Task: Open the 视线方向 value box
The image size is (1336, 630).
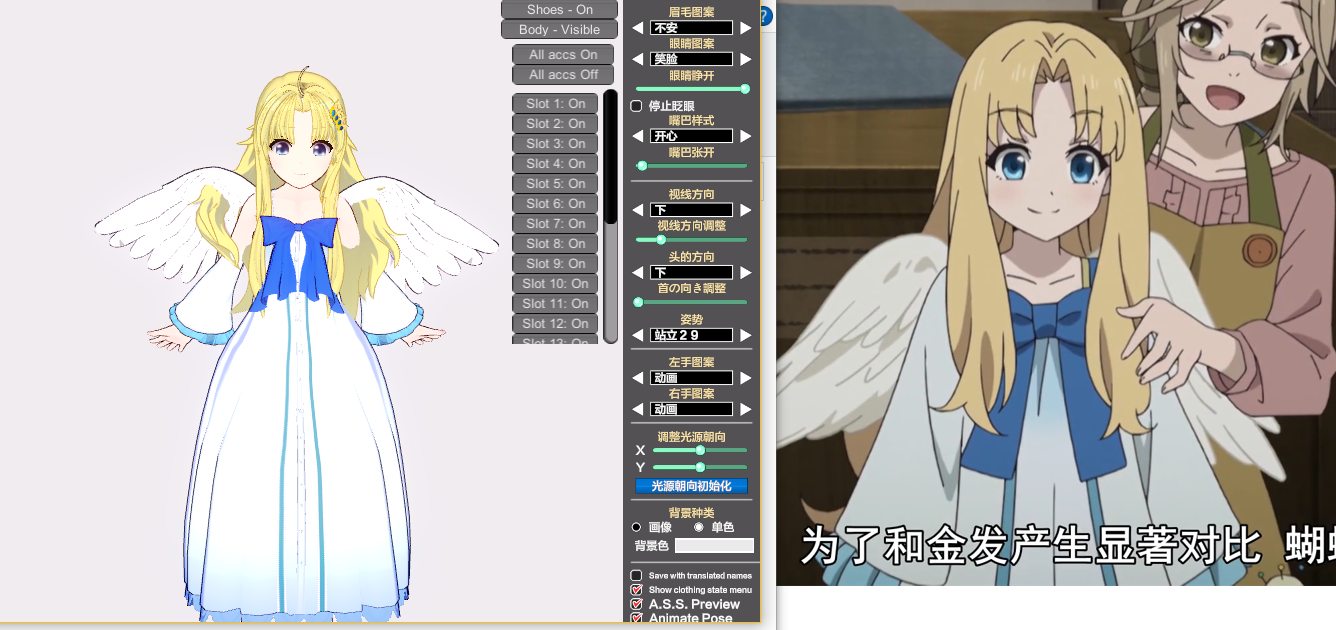Action: click(x=691, y=210)
